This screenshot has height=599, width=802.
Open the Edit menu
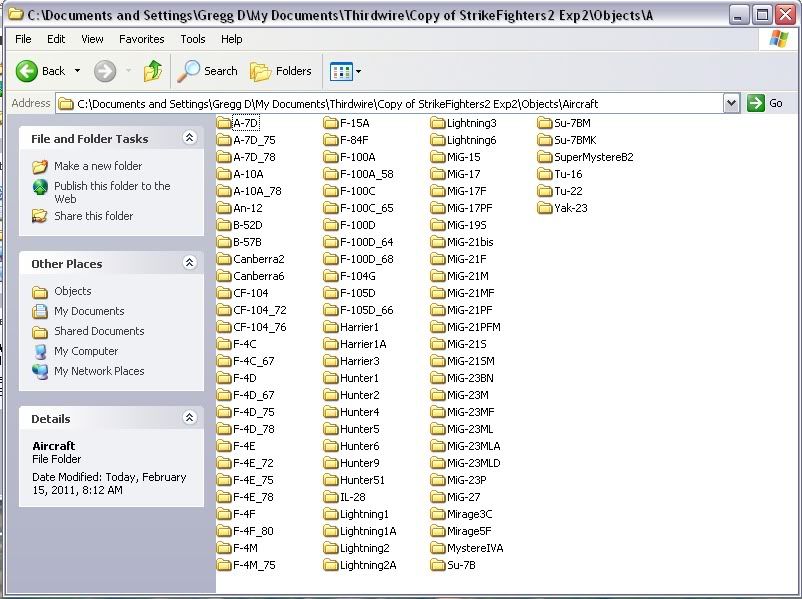(x=56, y=39)
